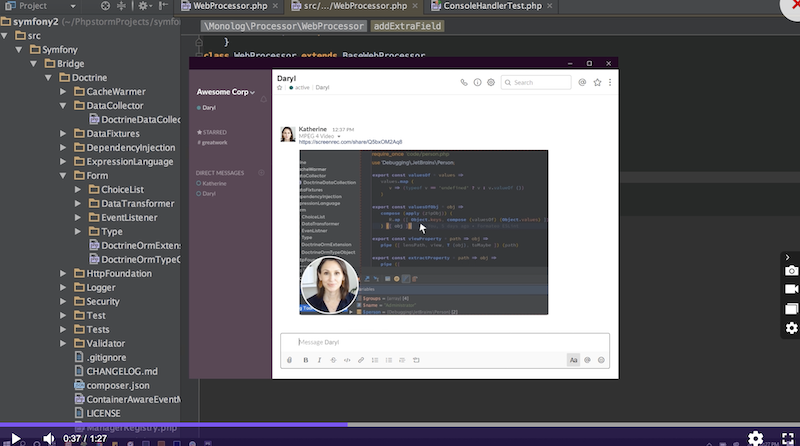Click collapse all icon in Project toolbar

tap(121, 6)
